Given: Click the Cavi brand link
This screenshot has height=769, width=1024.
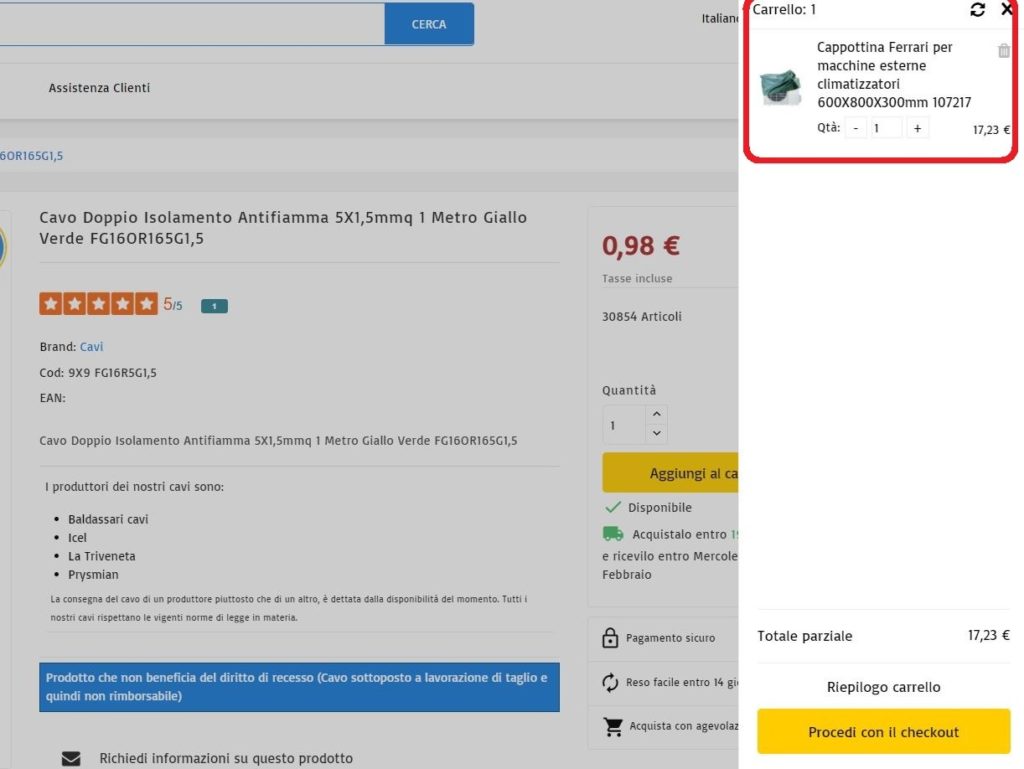Looking at the screenshot, I should [91, 347].
